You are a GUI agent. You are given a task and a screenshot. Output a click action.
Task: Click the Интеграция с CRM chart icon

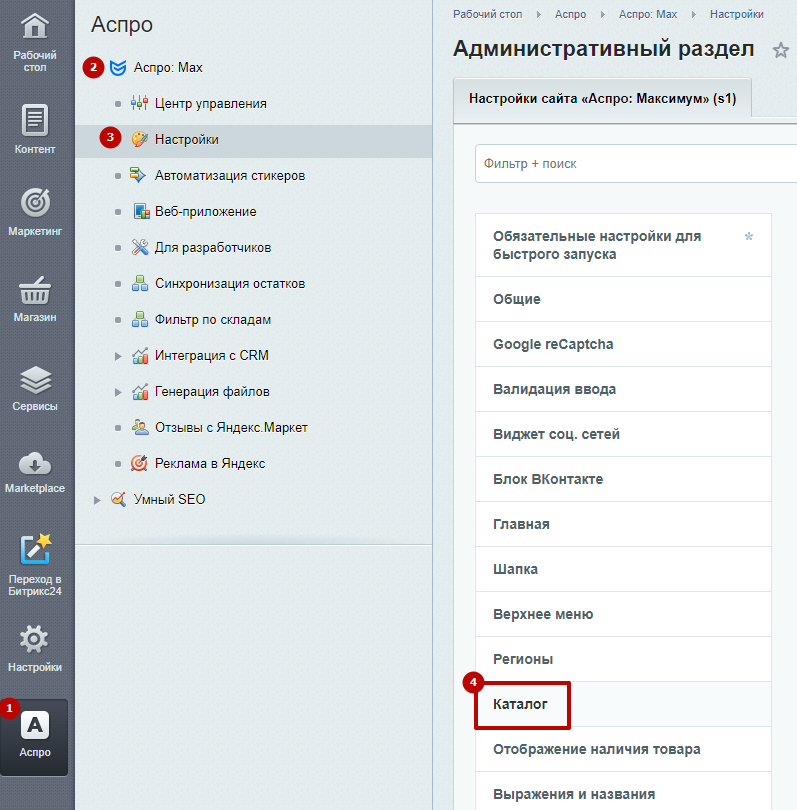click(x=140, y=355)
